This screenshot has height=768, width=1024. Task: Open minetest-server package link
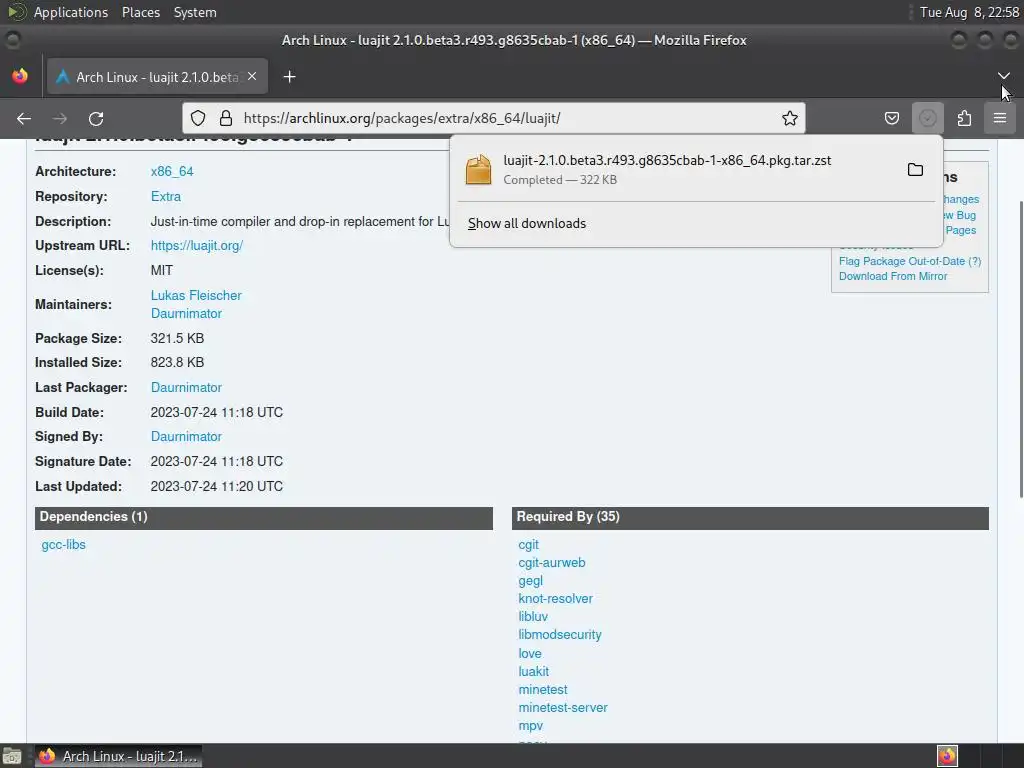click(x=563, y=707)
